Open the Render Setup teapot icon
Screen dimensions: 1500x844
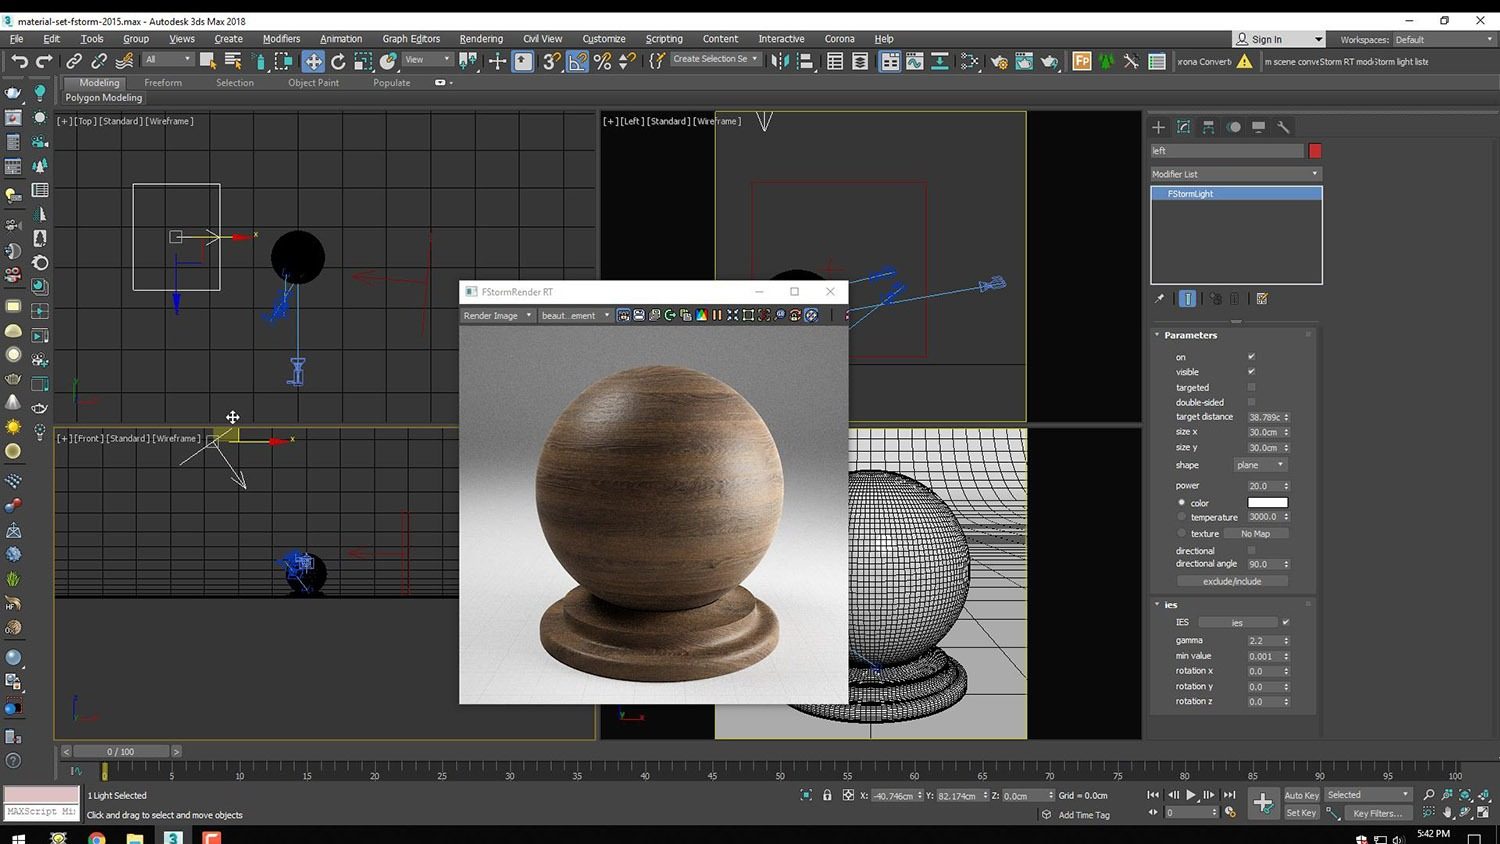click(x=998, y=61)
